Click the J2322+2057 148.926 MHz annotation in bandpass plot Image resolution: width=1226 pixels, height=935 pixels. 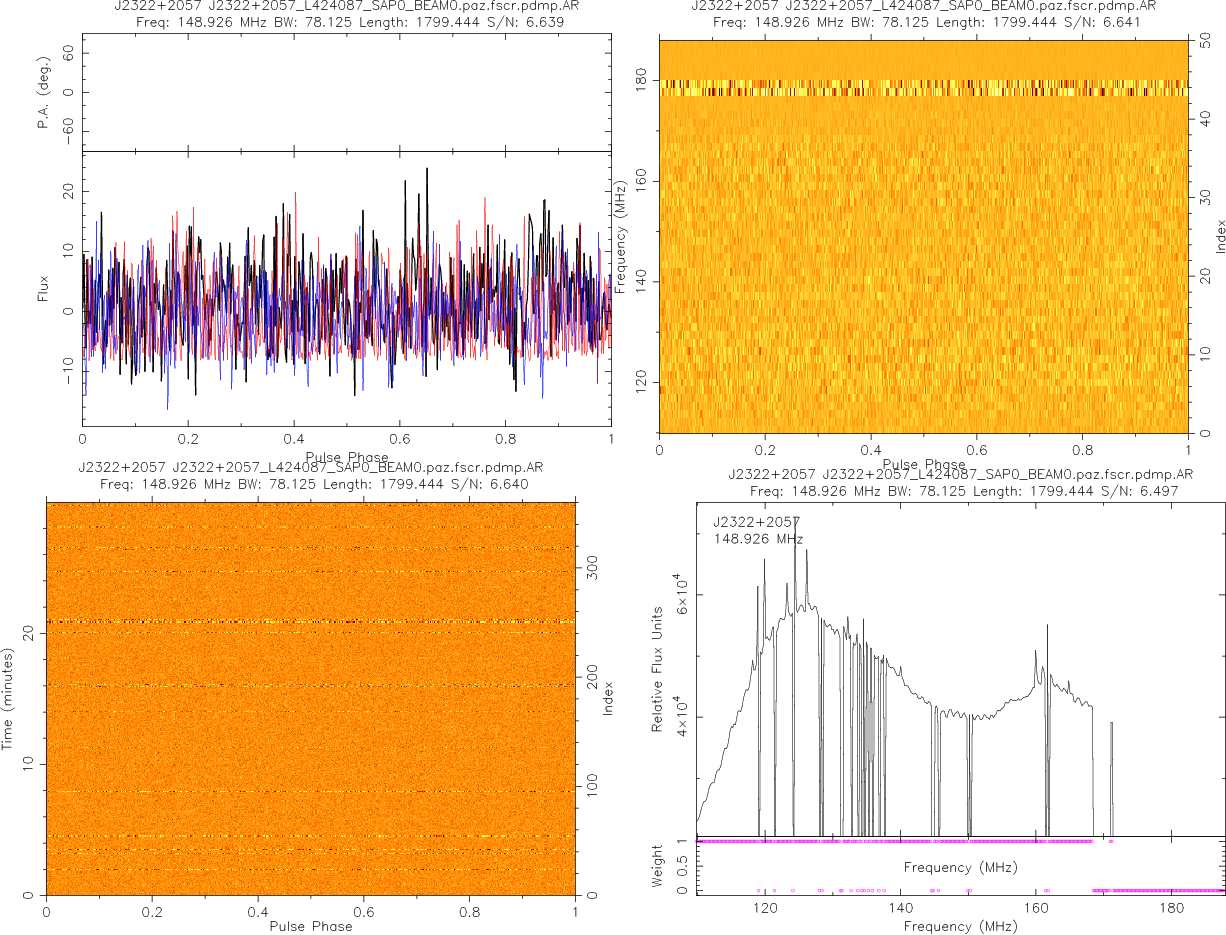[x=758, y=530]
